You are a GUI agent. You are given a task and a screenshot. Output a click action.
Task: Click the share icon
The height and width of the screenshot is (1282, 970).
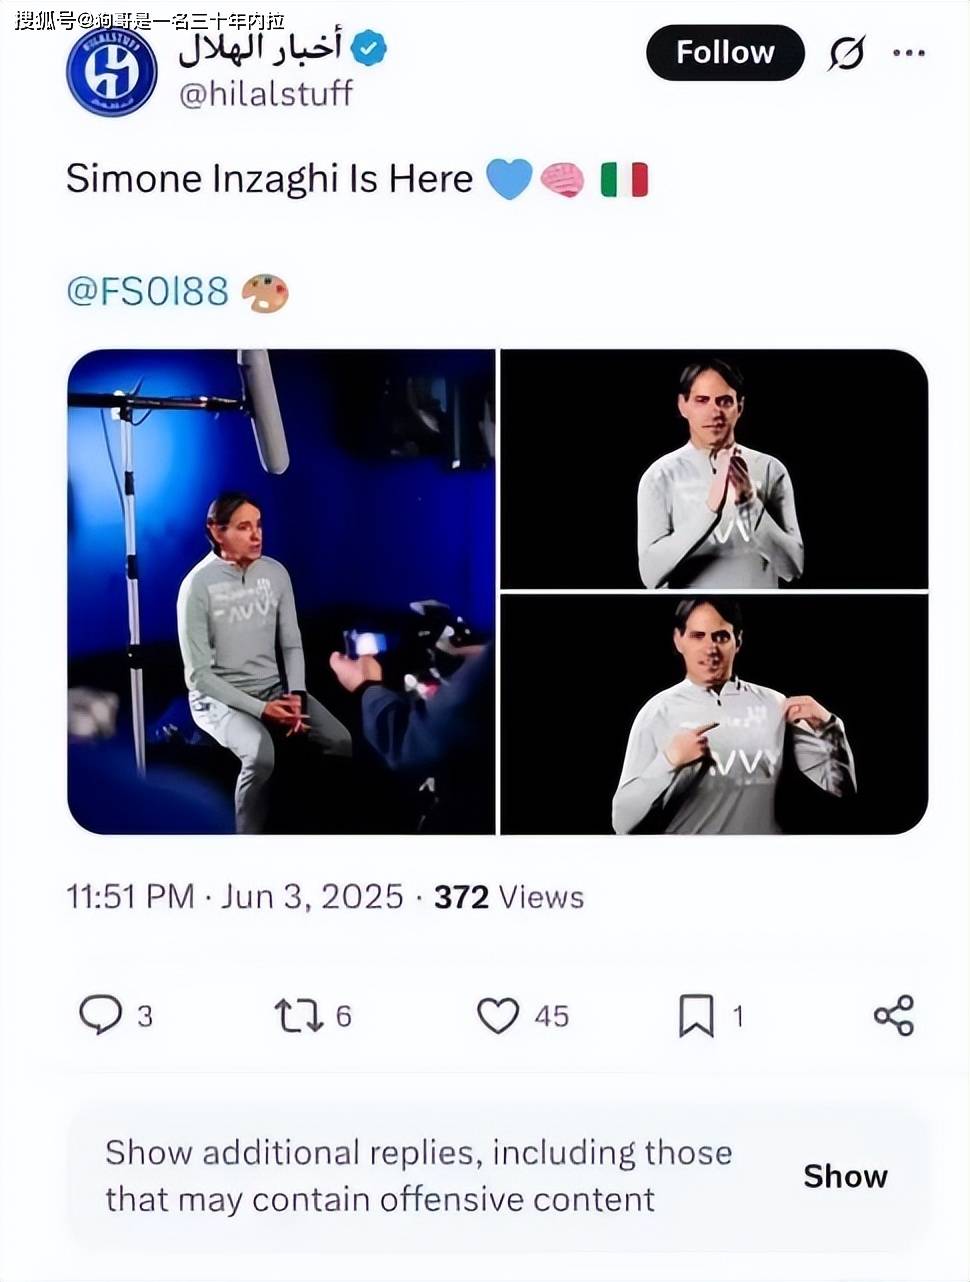[x=893, y=1015]
